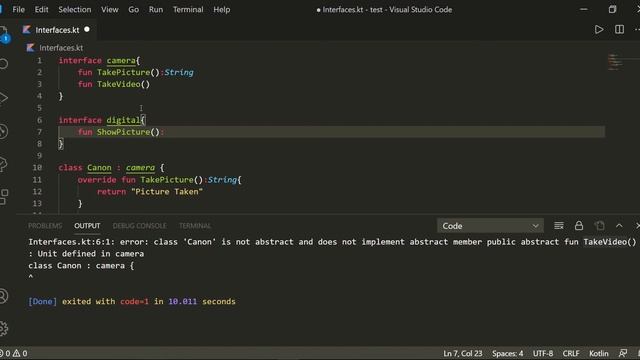This screenshot has height=360, width=640.
Task: Click line number 10 in the gutter
Action: click(37, 168)
